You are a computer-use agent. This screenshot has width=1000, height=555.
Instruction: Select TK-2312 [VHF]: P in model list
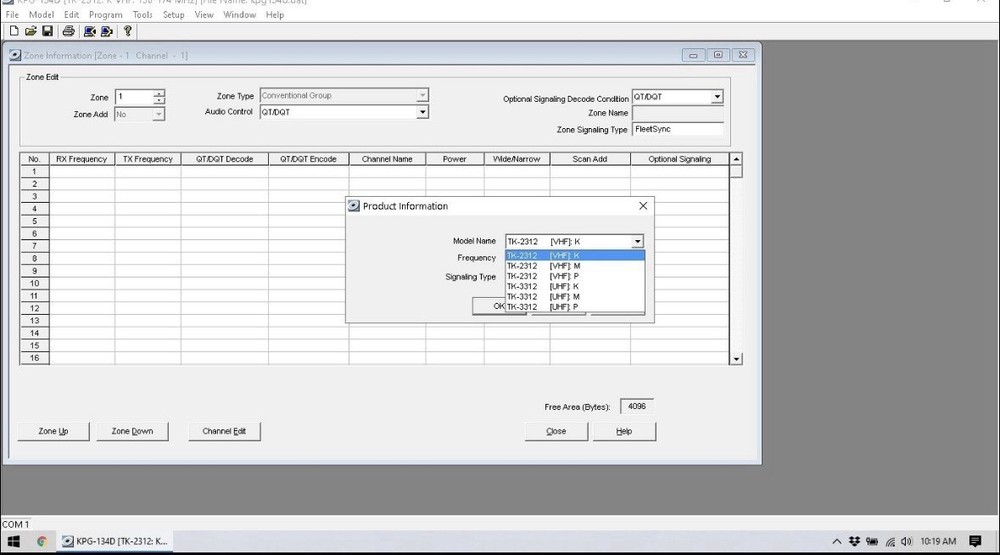(575, 276)
